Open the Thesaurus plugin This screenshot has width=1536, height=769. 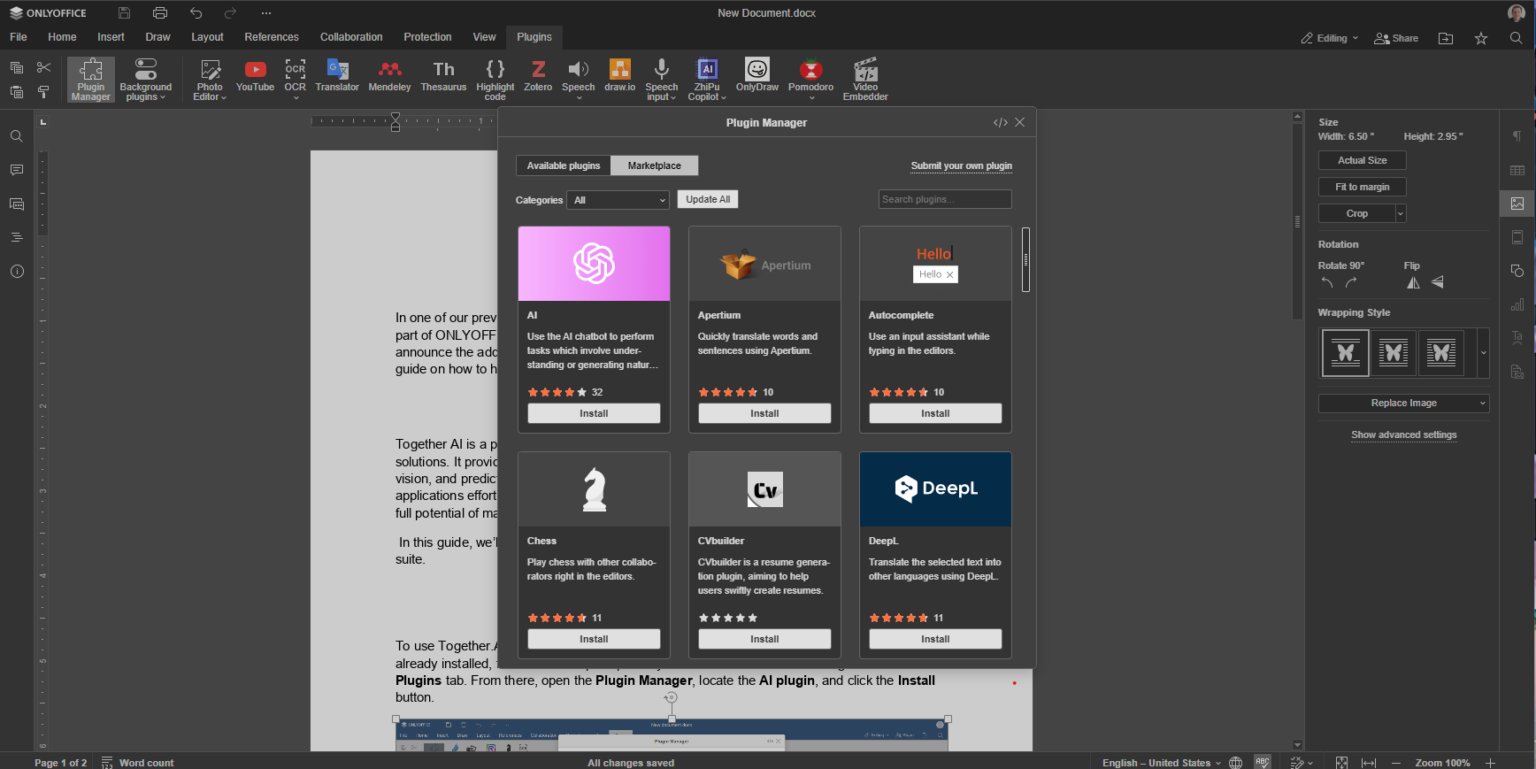(x=443, y=75)
